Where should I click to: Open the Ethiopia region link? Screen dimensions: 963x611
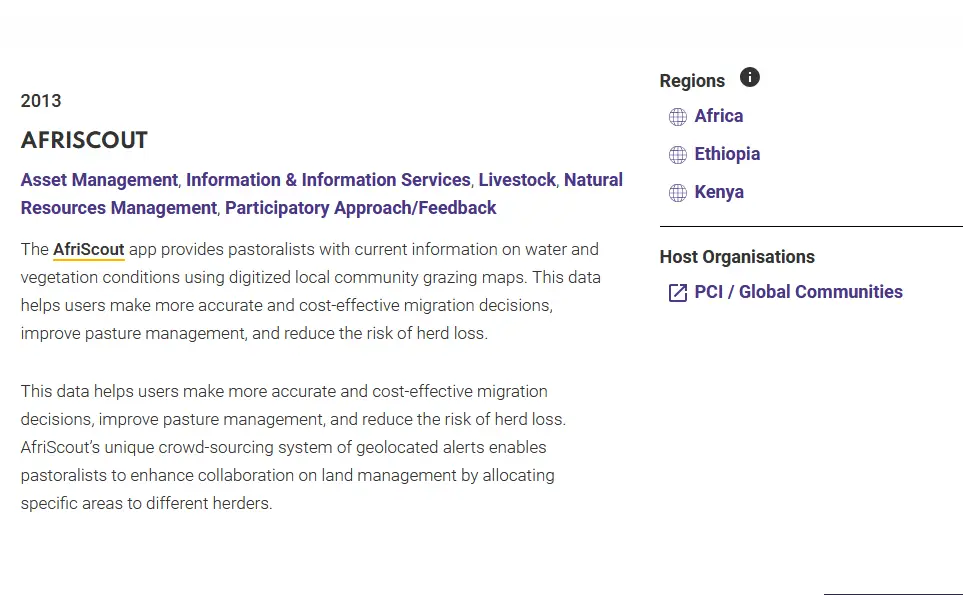[x=727, y=154]
